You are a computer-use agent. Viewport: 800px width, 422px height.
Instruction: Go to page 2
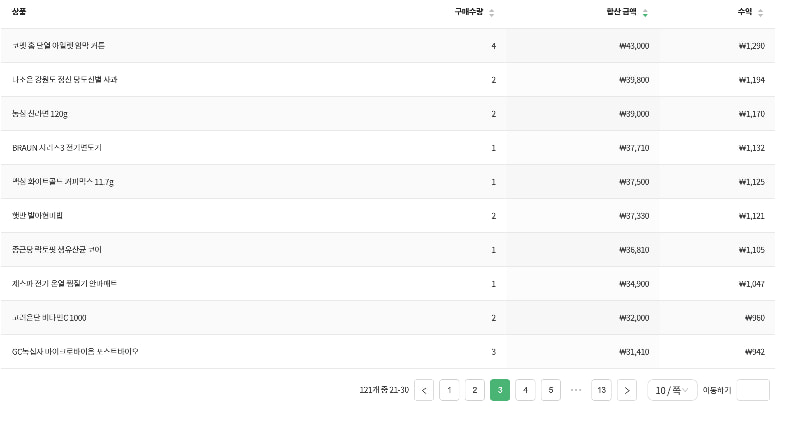coord(475,390)
